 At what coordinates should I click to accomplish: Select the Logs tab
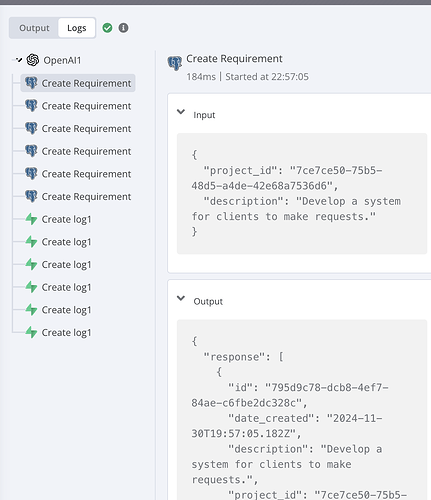click(x=77, y=28)
